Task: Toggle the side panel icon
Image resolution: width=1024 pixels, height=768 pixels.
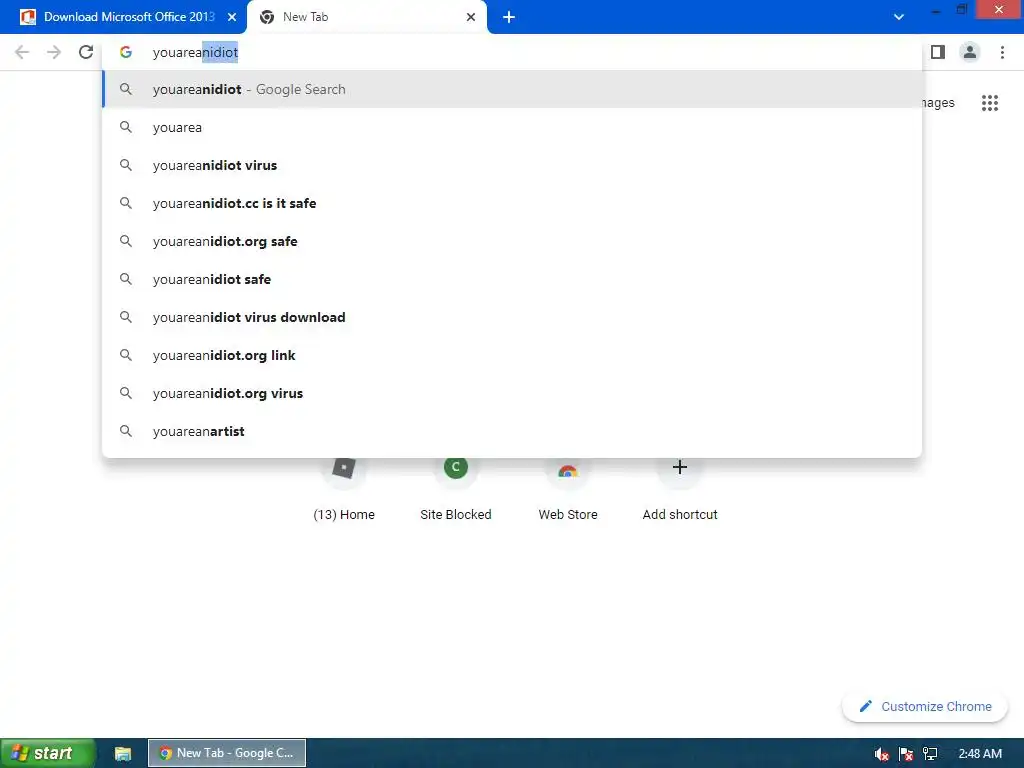Action: [938, 52]
